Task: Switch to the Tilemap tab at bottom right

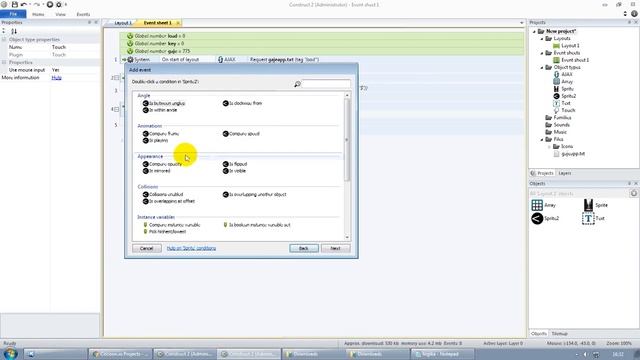Action: pos(560,333)
